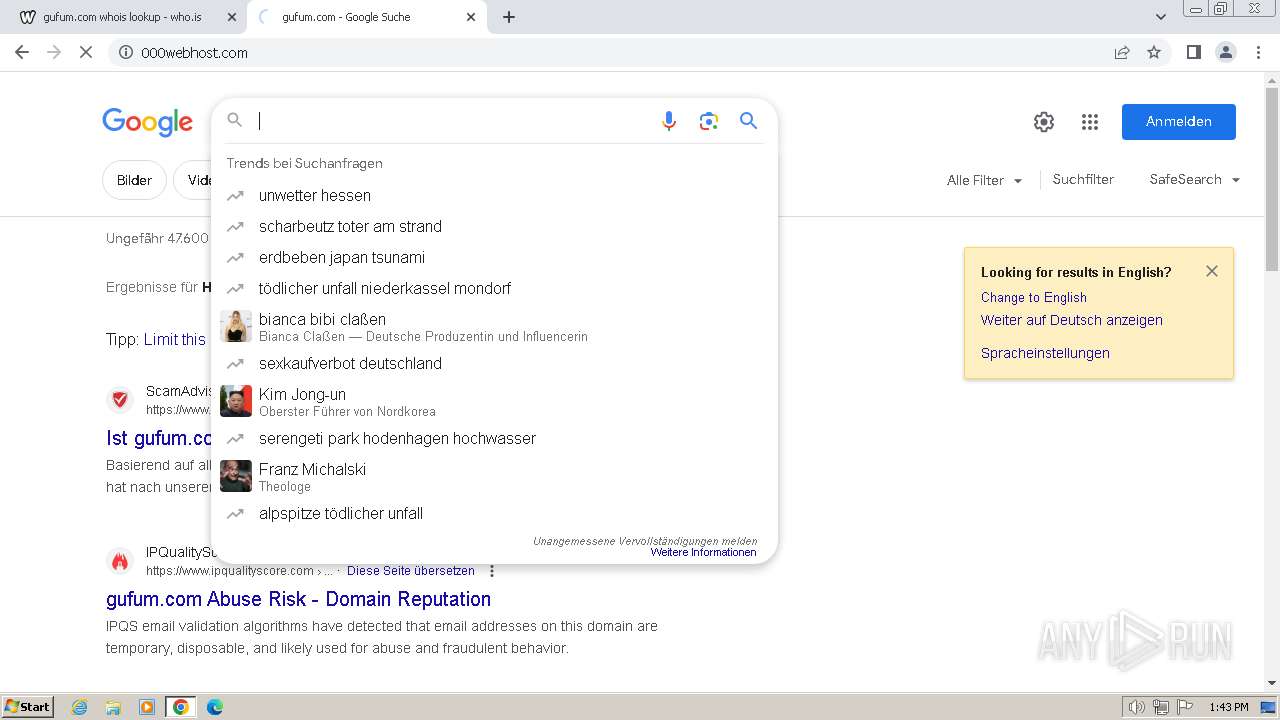Click the address bar URL 000webhost.com
This screenshot has height=720, width=1280.
tap(194, 53)
